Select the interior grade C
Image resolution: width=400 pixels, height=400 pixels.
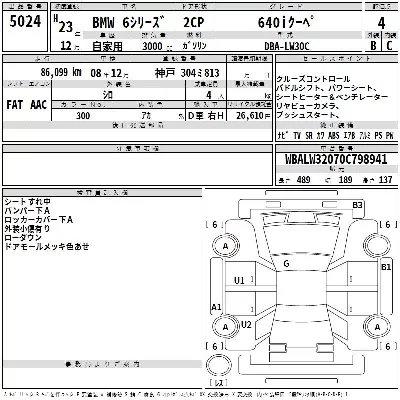(389, 46)
